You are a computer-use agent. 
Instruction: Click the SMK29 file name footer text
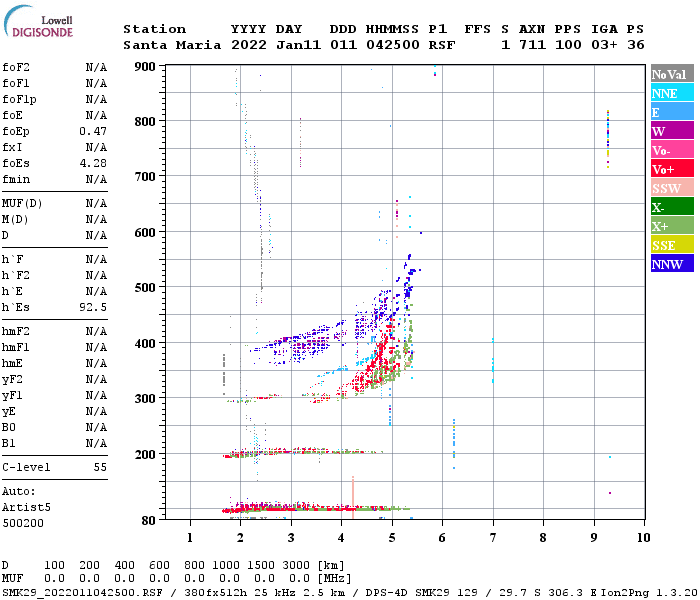tap(82, 593)
